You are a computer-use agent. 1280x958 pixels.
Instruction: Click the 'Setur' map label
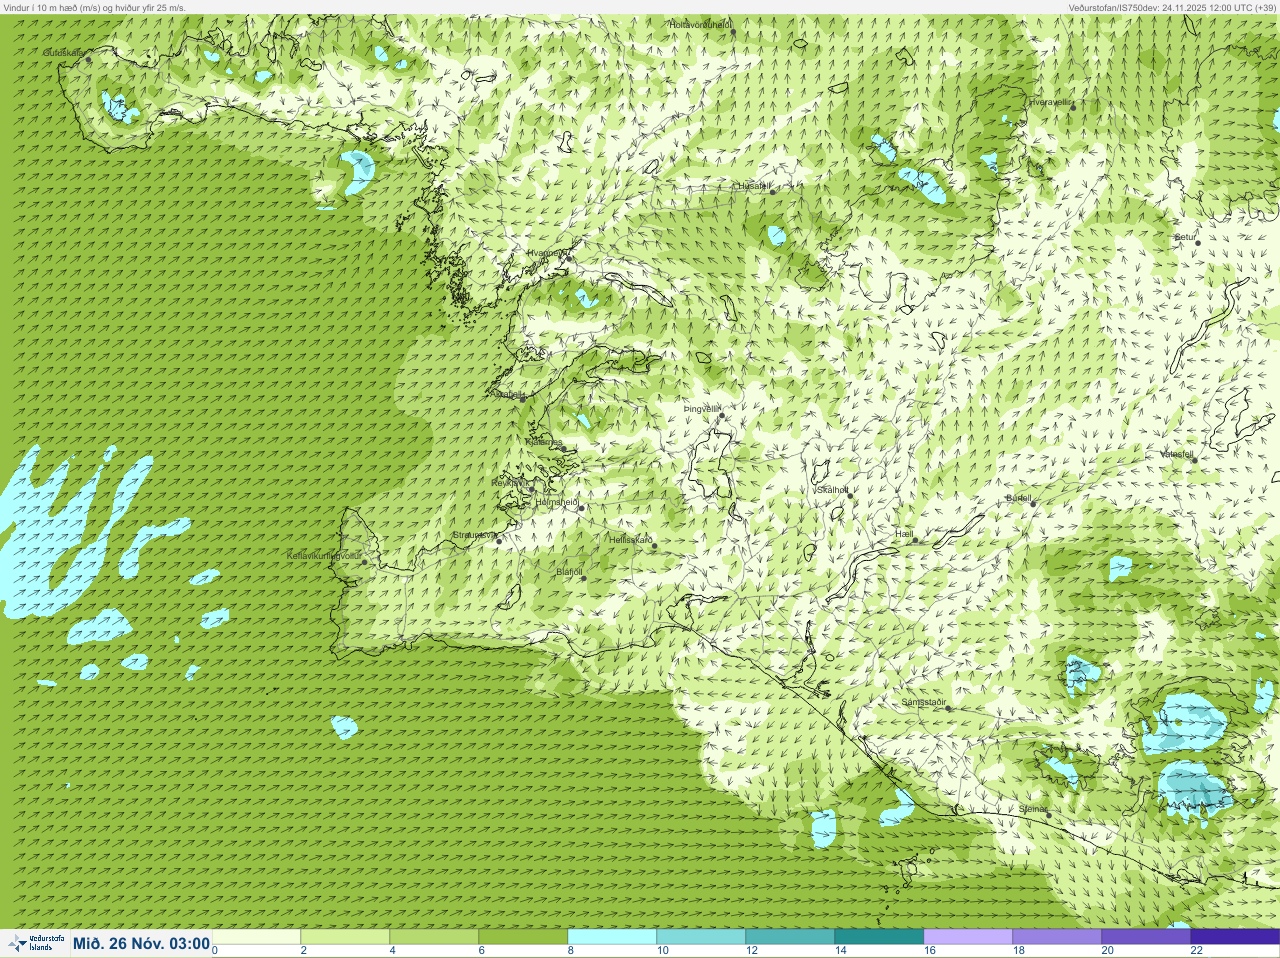pos(1185,237)
